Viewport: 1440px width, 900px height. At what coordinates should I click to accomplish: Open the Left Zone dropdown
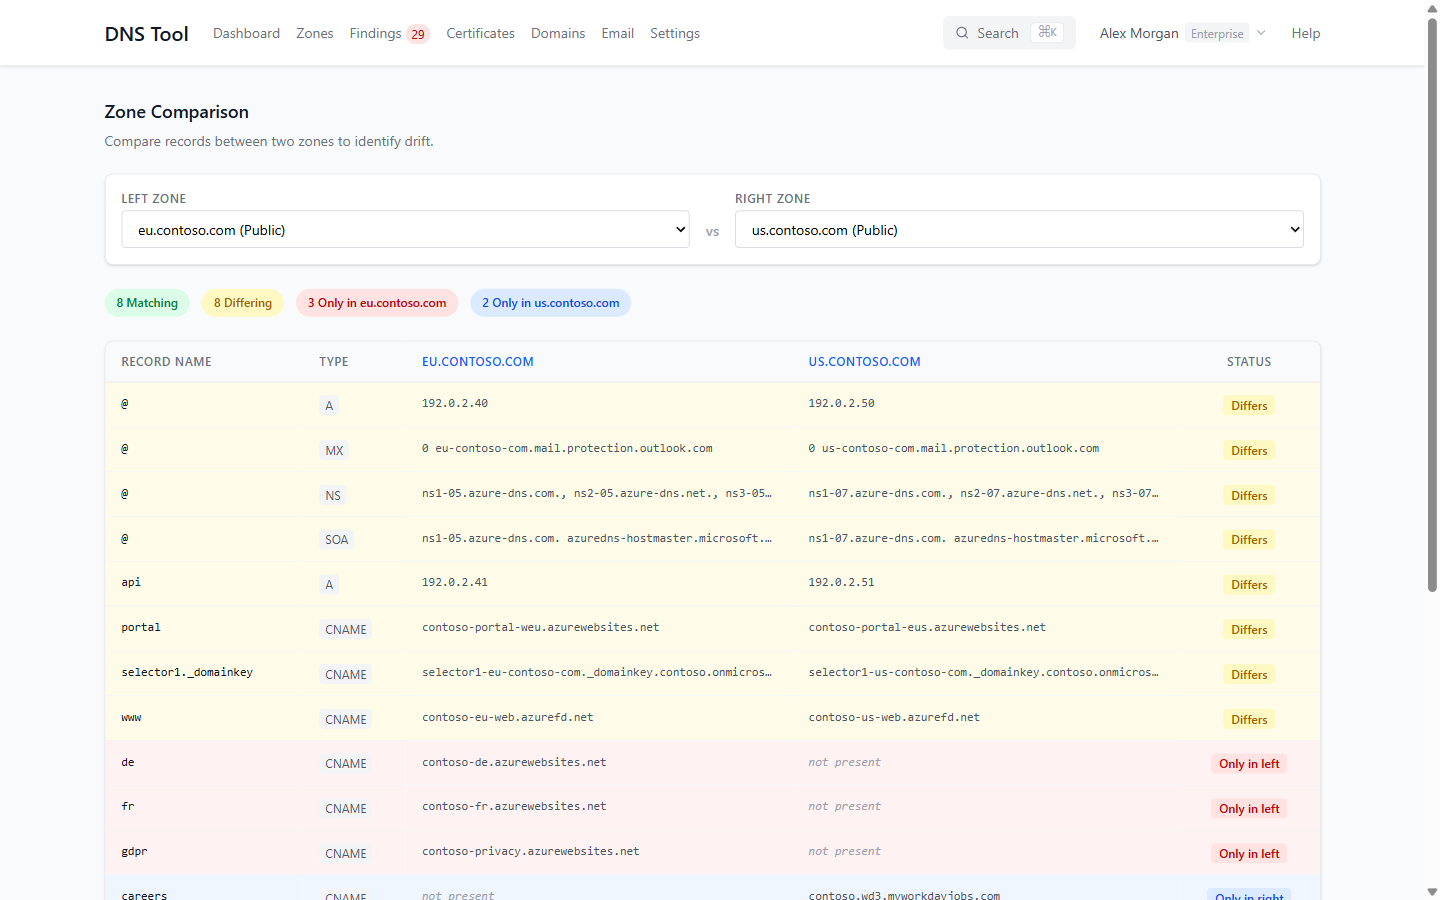coord(405,230)
